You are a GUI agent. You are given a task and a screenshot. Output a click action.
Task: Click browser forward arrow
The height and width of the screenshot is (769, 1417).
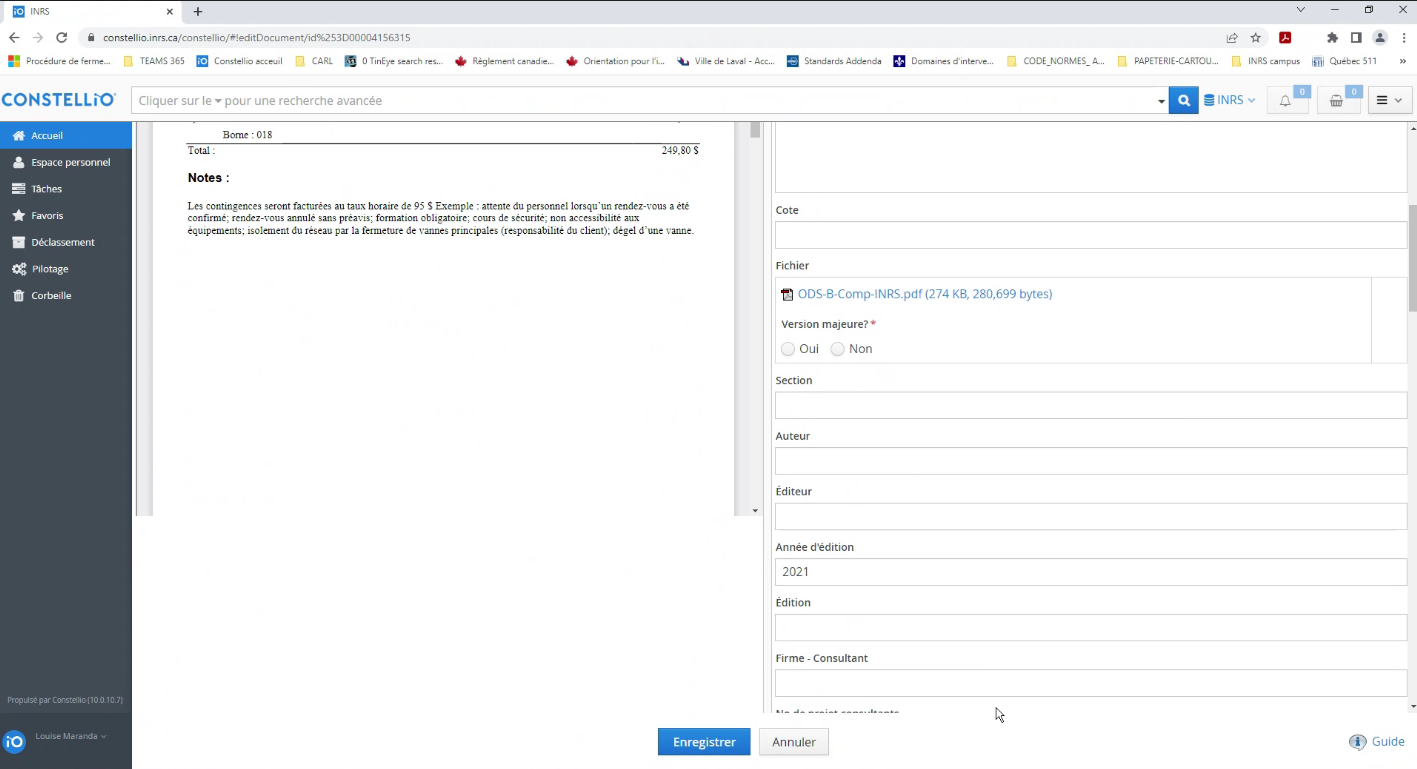[x=38, y=37]
